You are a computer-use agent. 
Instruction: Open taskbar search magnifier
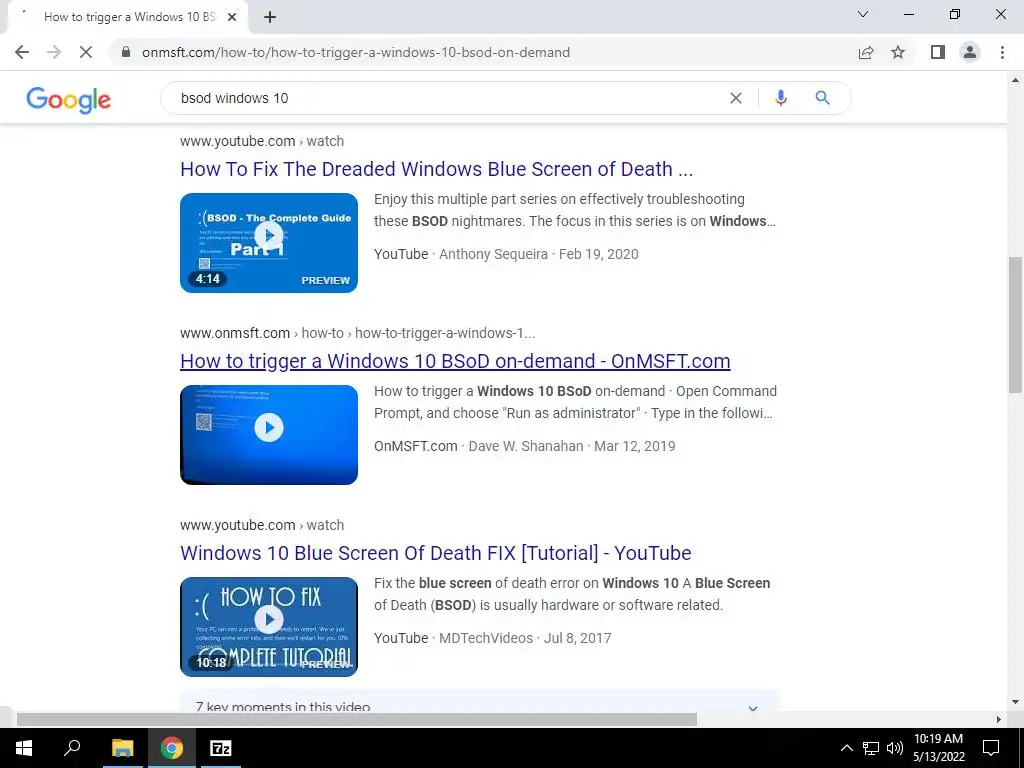tap(72, 748)
